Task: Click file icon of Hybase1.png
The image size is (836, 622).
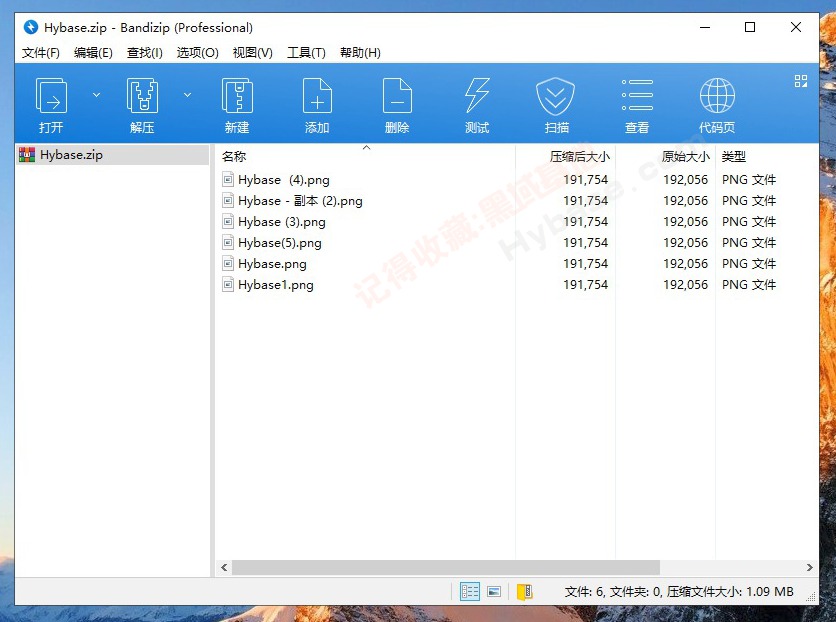Action: click(x=228, y=285)
